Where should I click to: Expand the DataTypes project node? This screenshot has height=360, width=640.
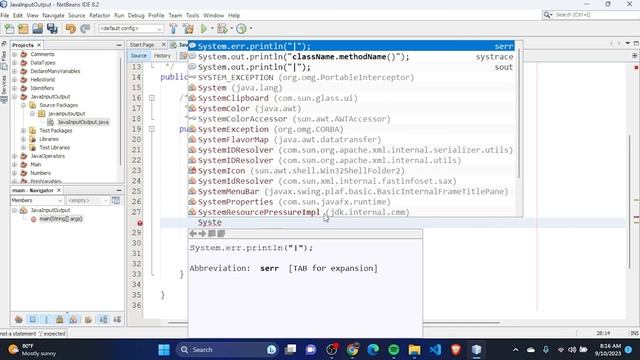15,62
